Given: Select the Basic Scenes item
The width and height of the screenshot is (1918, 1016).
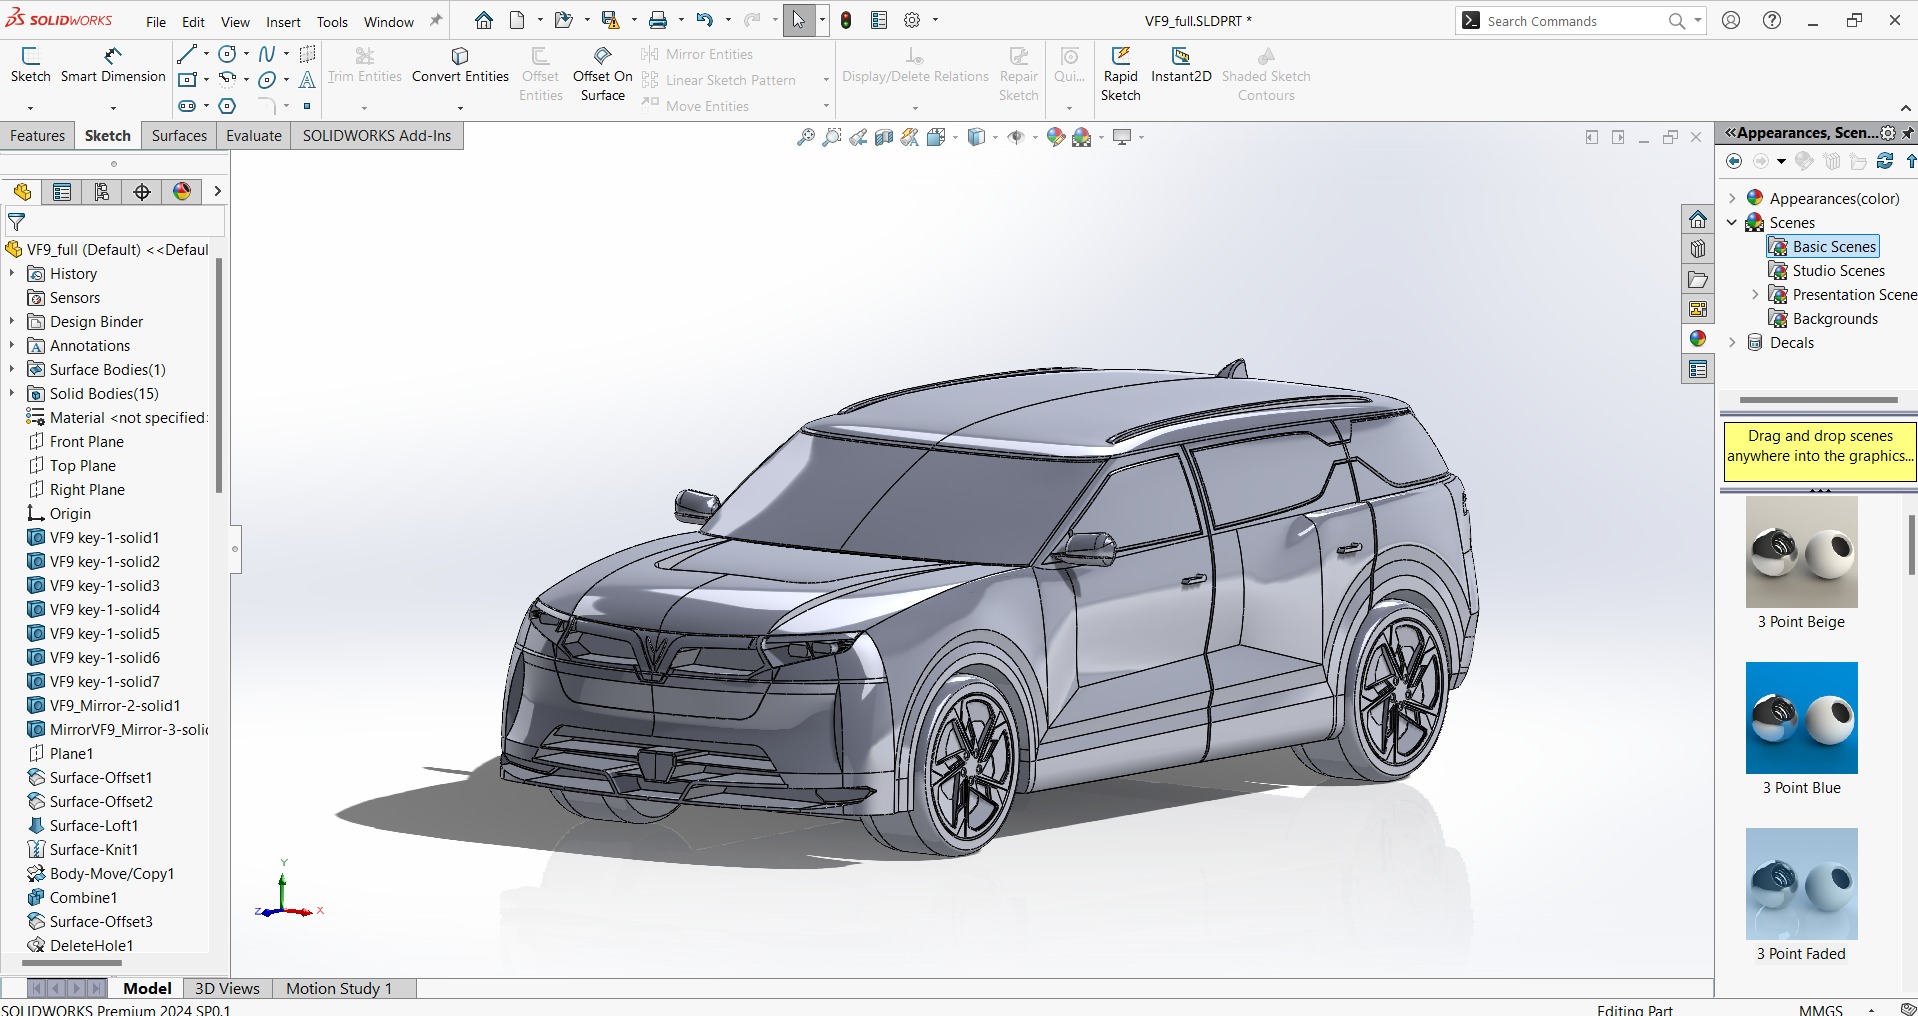Looking at the screenshot, I should [x=1823, y=246].
